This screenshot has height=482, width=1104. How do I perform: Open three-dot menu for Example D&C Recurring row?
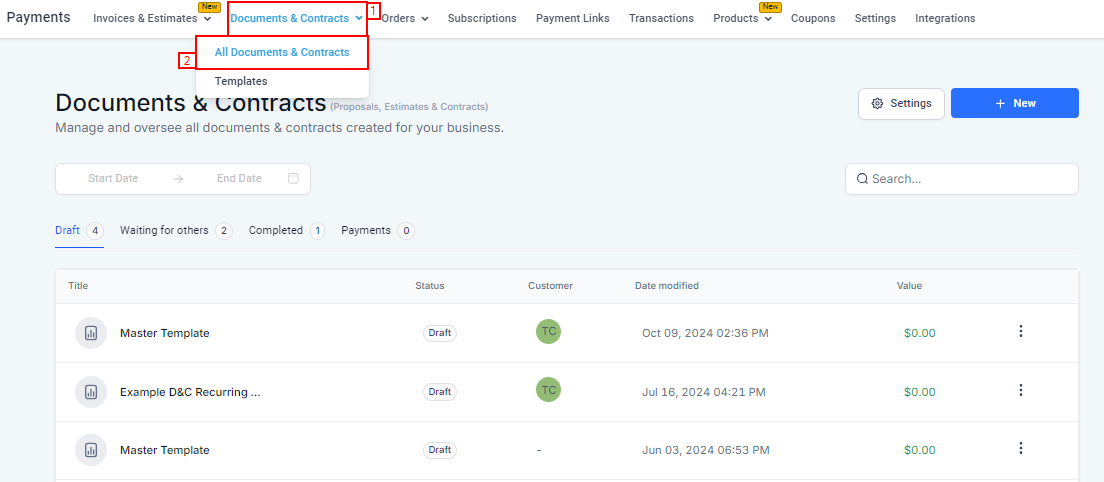click(1021, 390)
